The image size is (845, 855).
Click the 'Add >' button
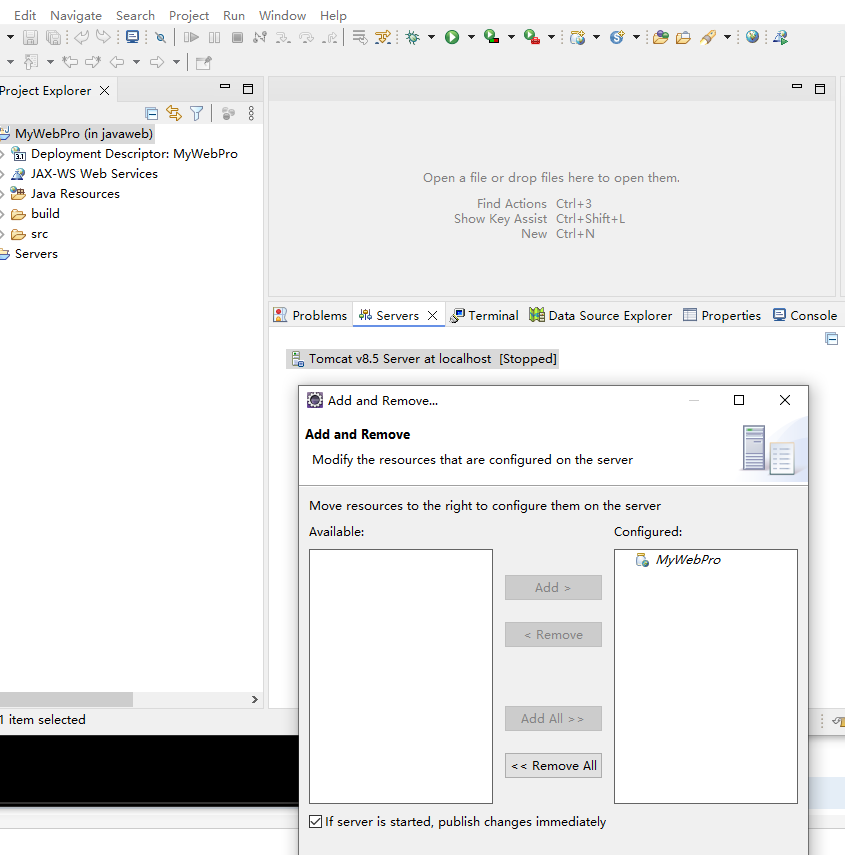tap(553, 587)
